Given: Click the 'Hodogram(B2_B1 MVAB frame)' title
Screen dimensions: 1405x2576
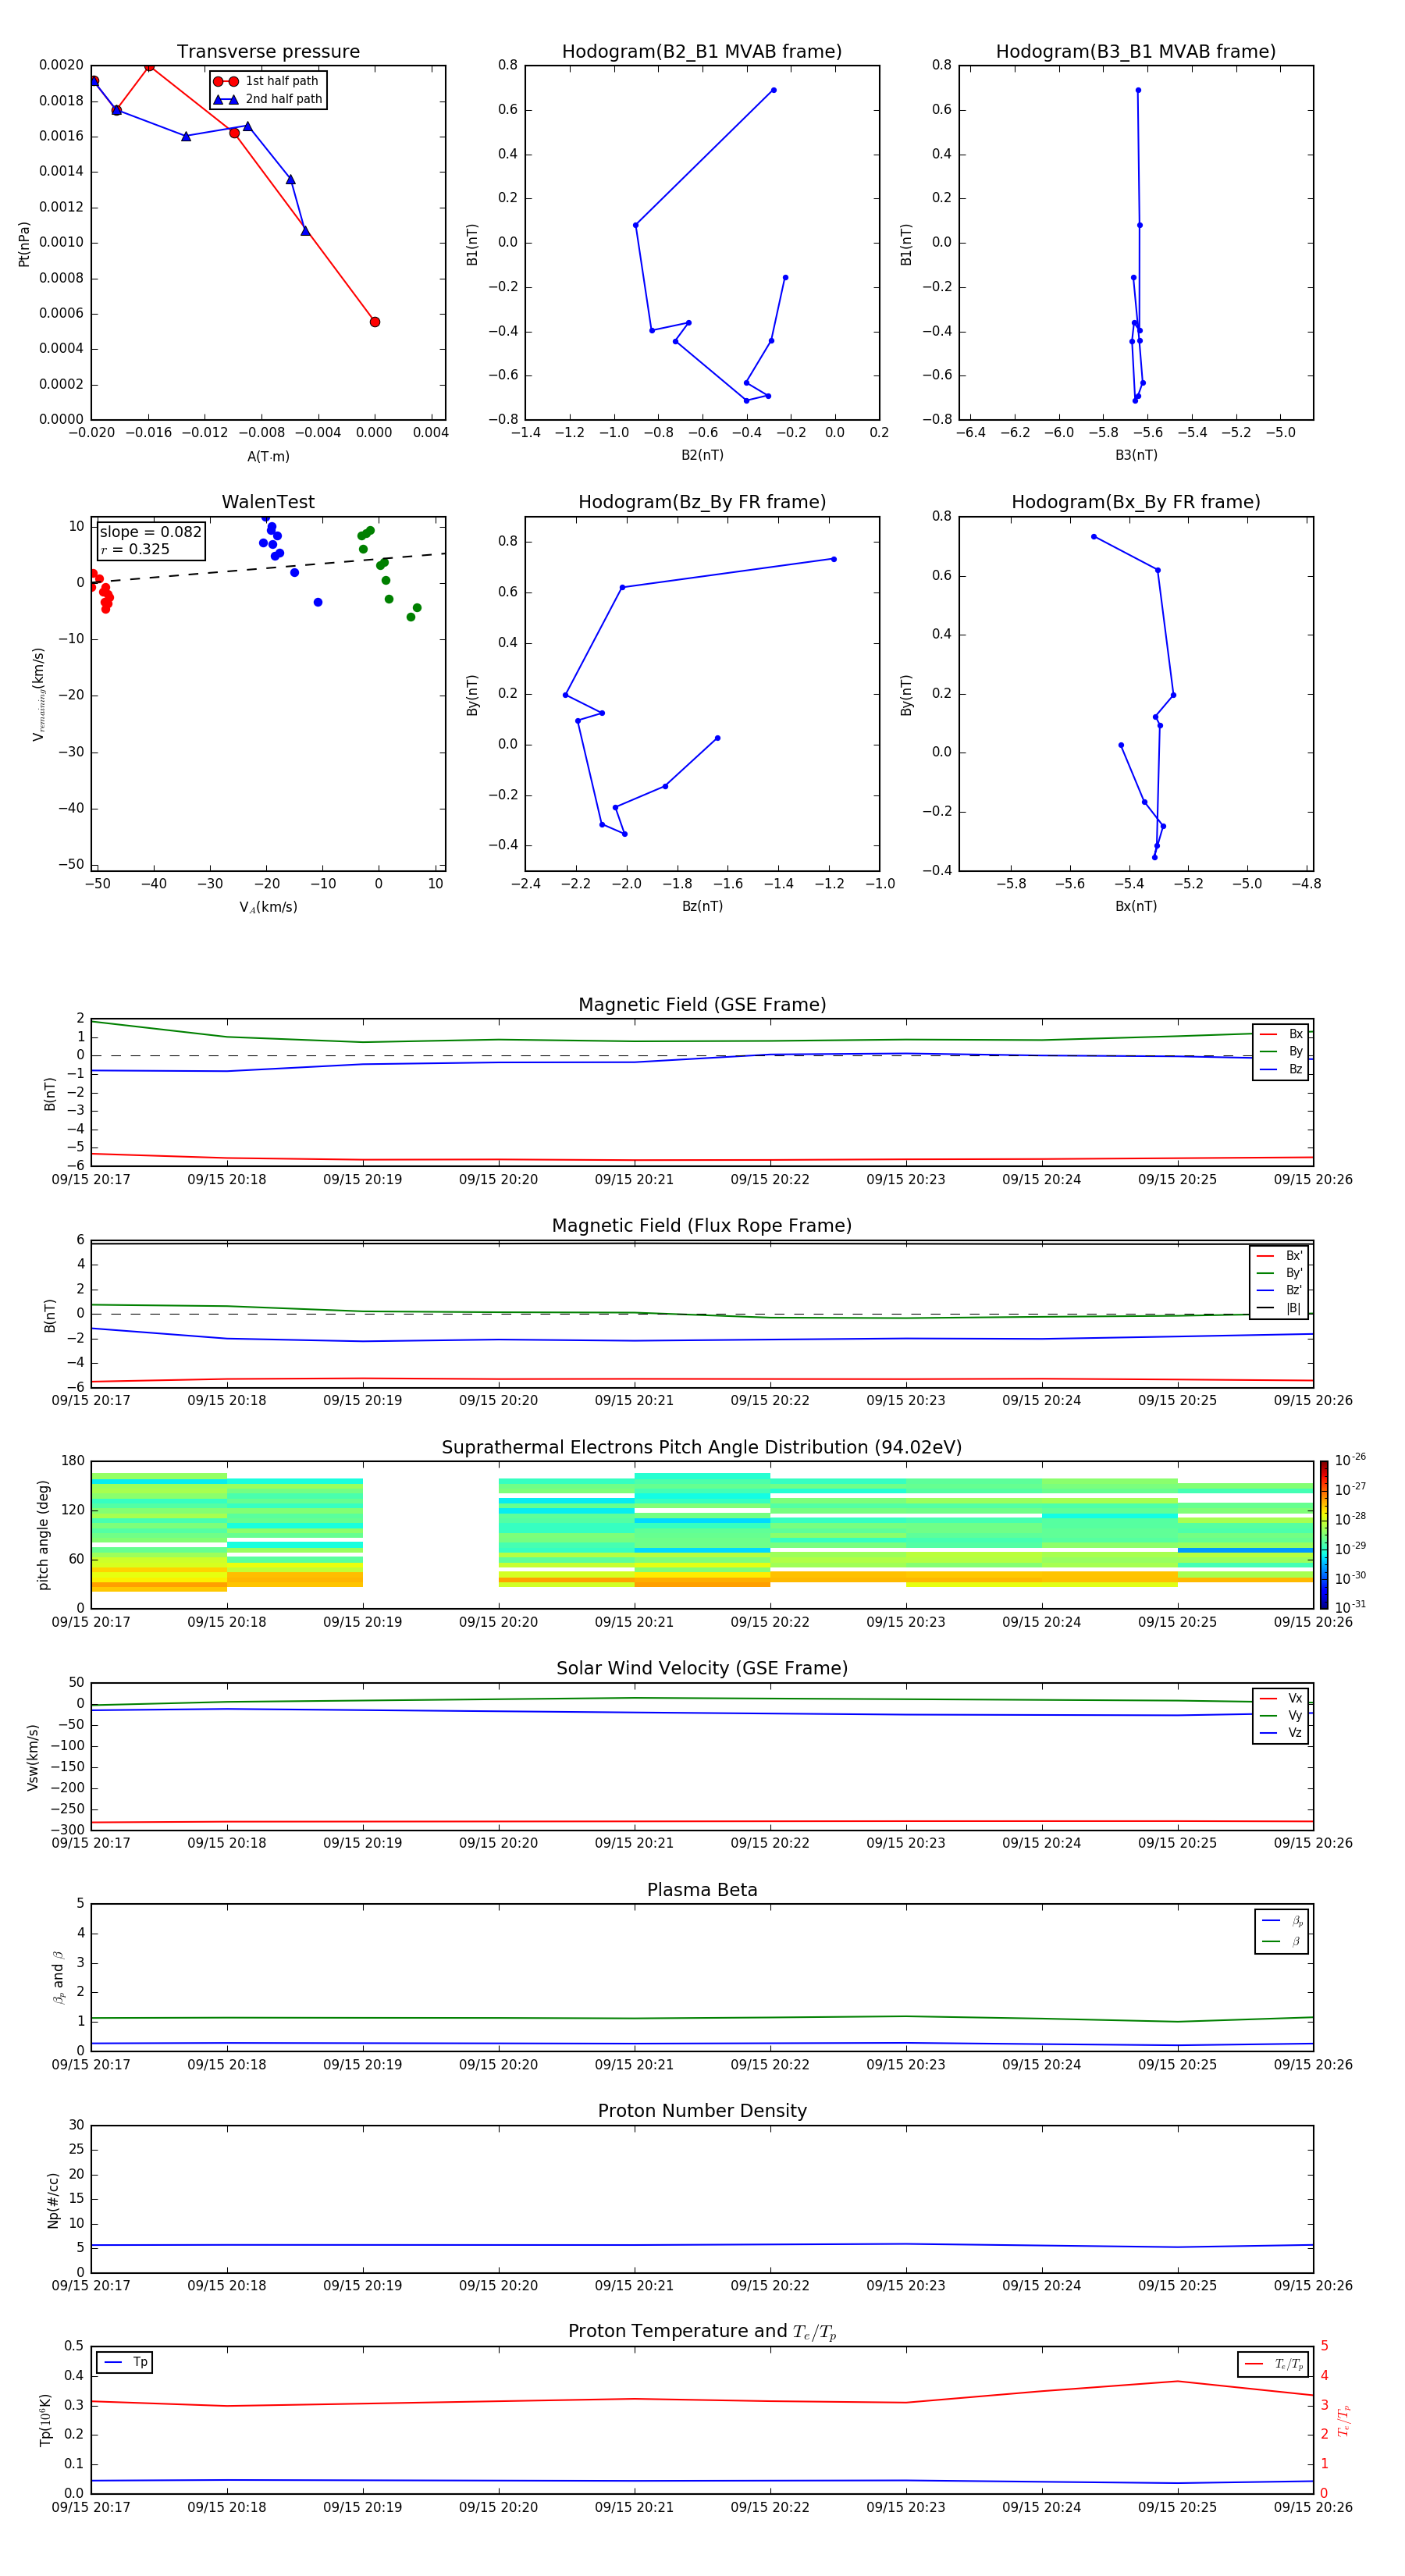Looking at the screenshot, I should click(702, 52).
